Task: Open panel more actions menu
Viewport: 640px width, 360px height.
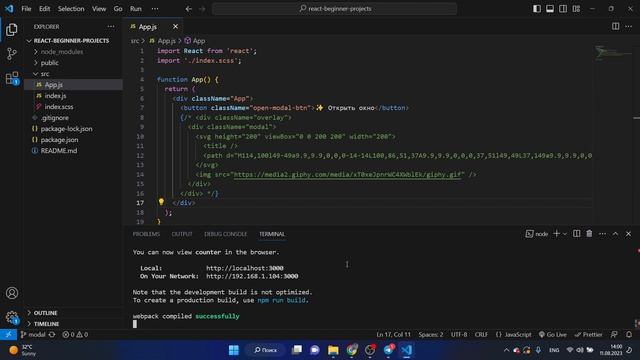Action: [602, 233]
